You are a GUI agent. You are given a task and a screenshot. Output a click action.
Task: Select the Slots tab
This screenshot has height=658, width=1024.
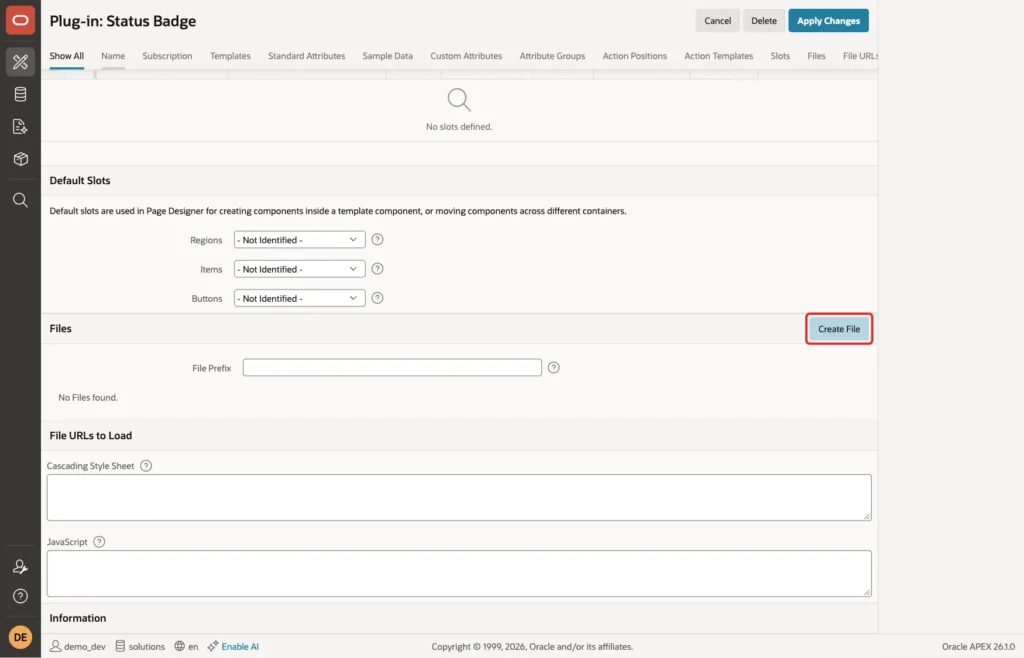(x=780, y=56)
